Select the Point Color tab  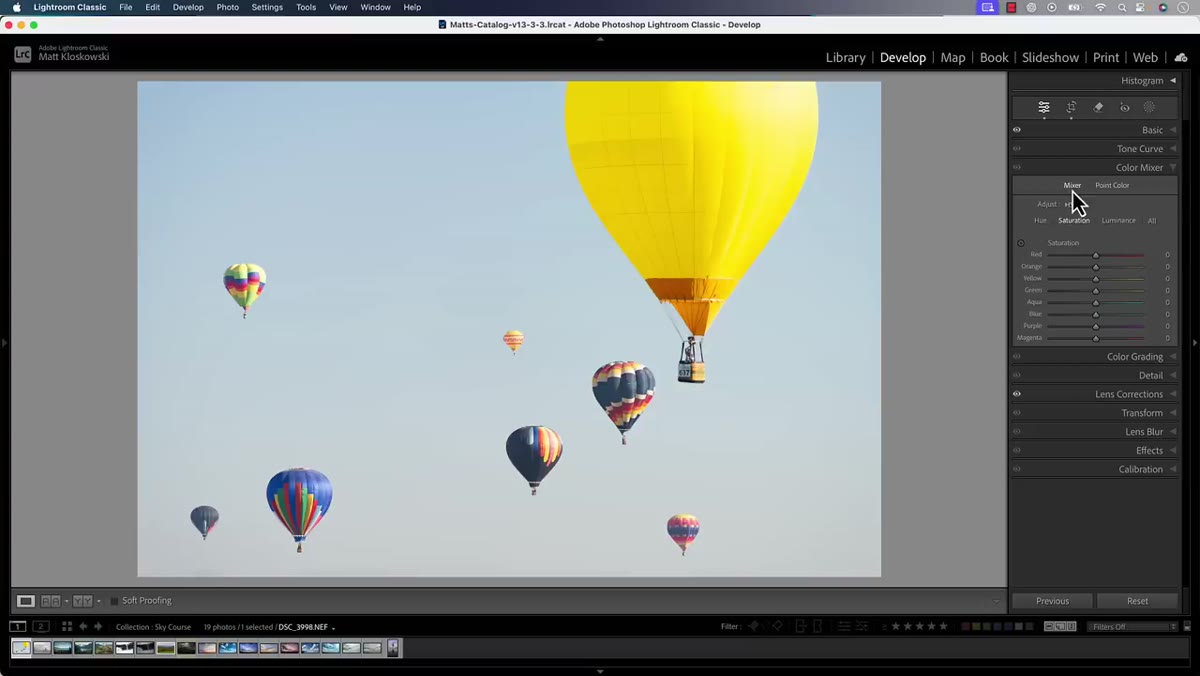1112,185
